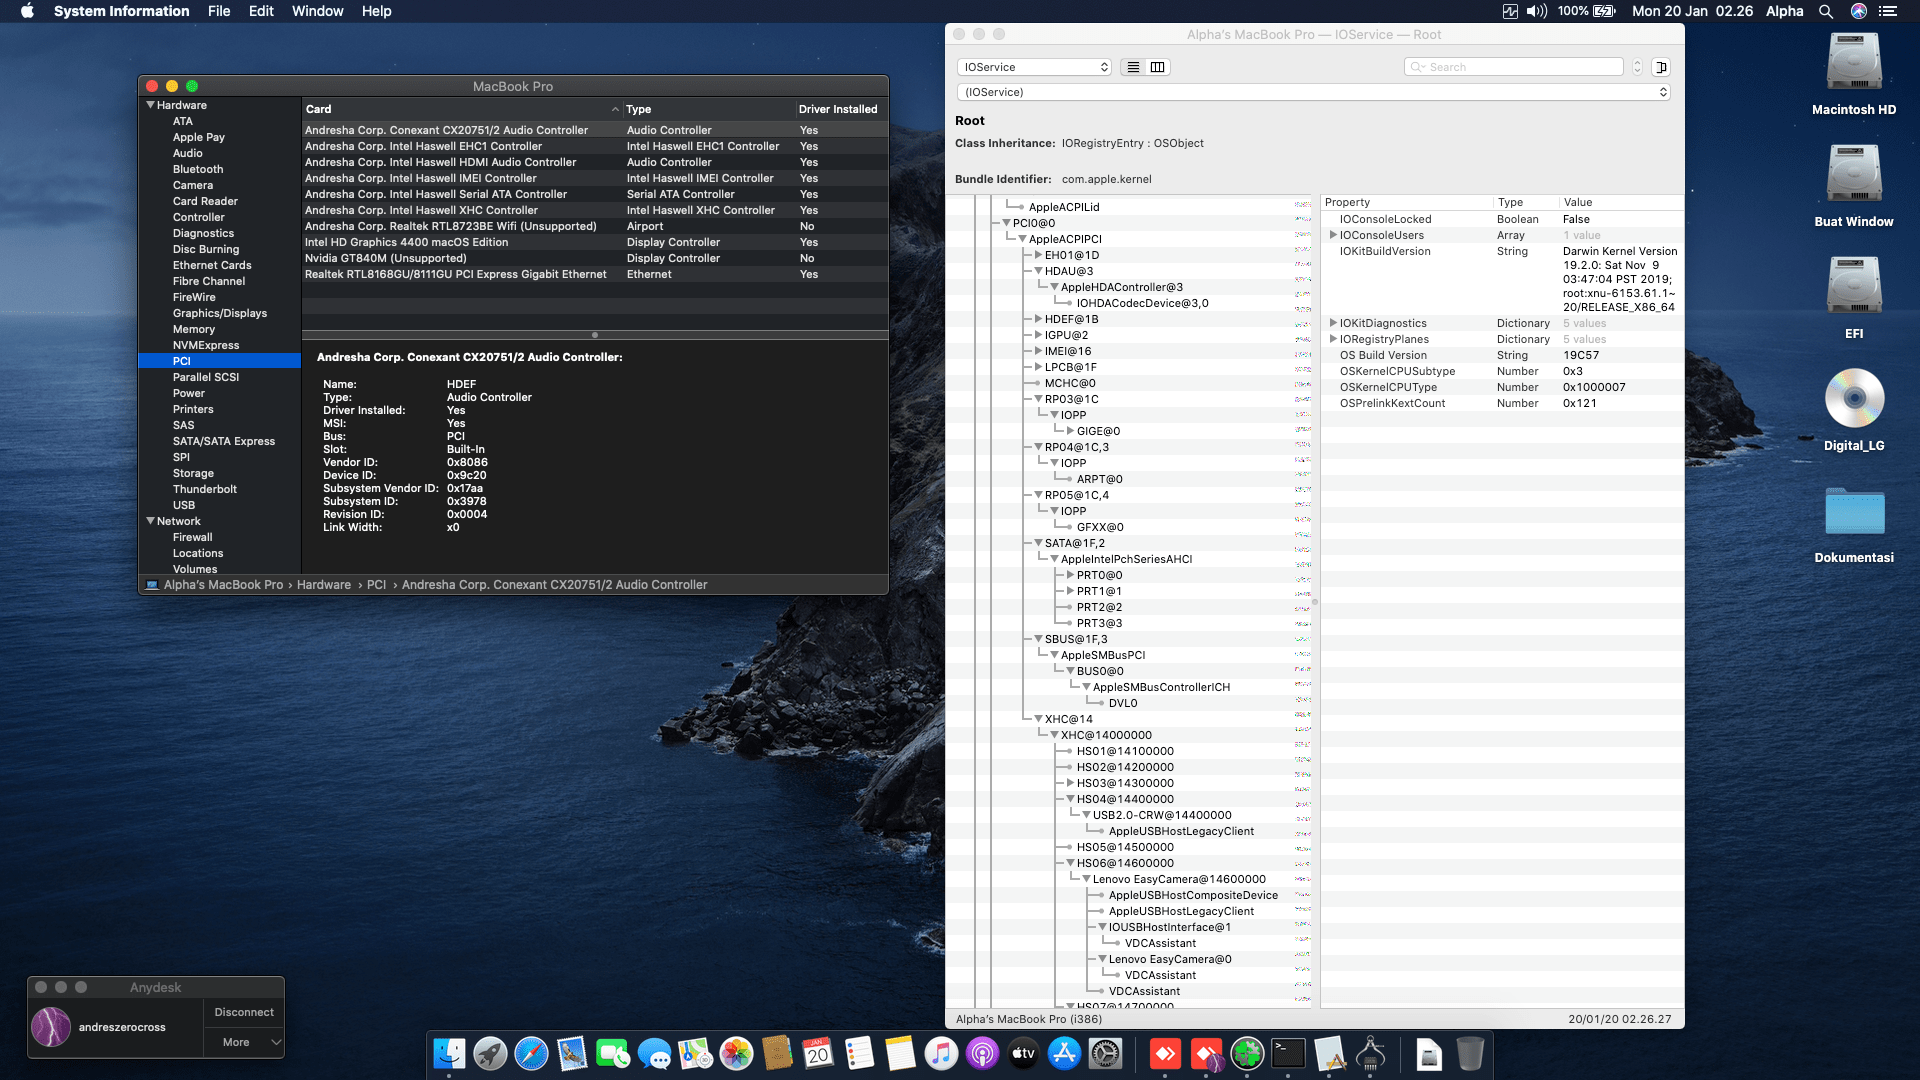1920x1080 pixels.
Task: Select the list view icon in IORegistryExplorer toolbar
Action: pyautogui.click(x=1133, y=66)
